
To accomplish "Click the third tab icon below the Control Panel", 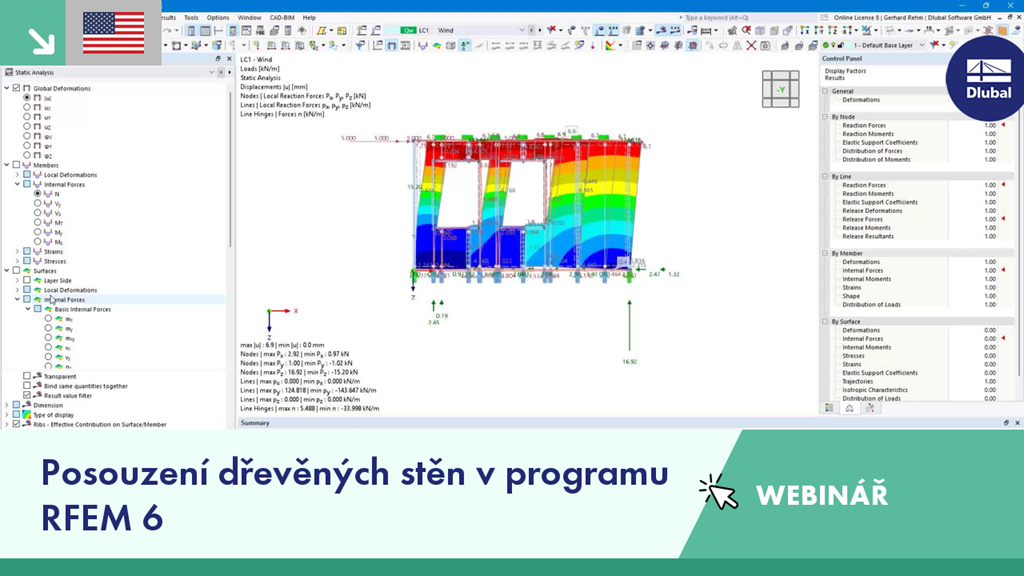I will click(x=870, y=408).
